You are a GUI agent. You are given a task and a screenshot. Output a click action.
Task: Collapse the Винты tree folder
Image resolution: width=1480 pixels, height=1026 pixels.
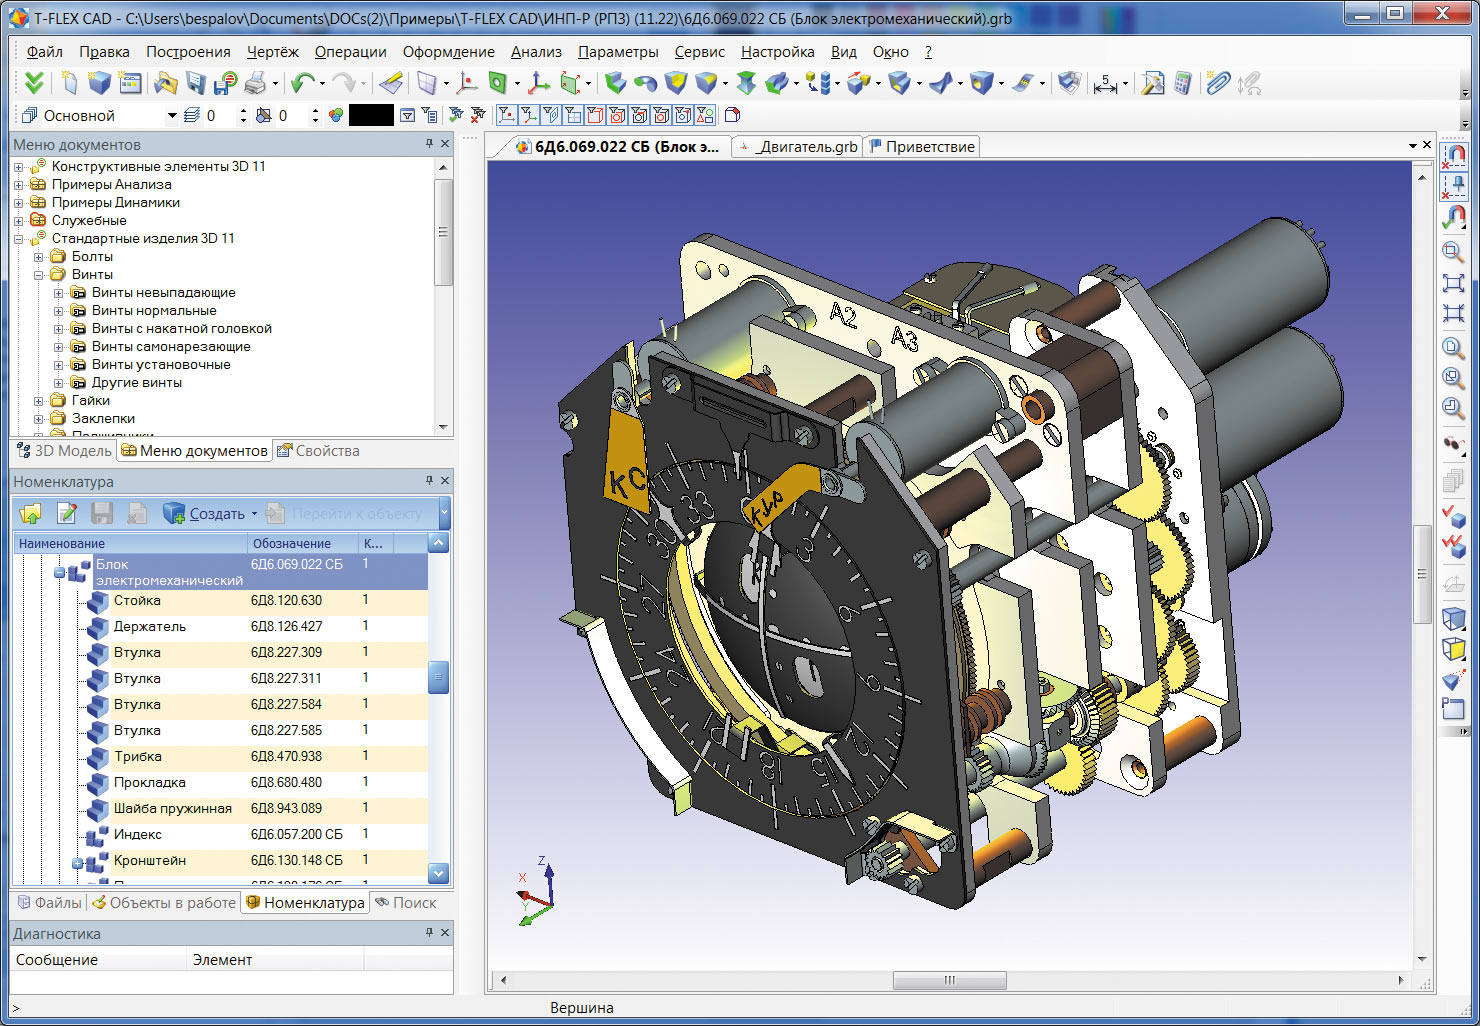pyautogui.click(x=39, y=275)
